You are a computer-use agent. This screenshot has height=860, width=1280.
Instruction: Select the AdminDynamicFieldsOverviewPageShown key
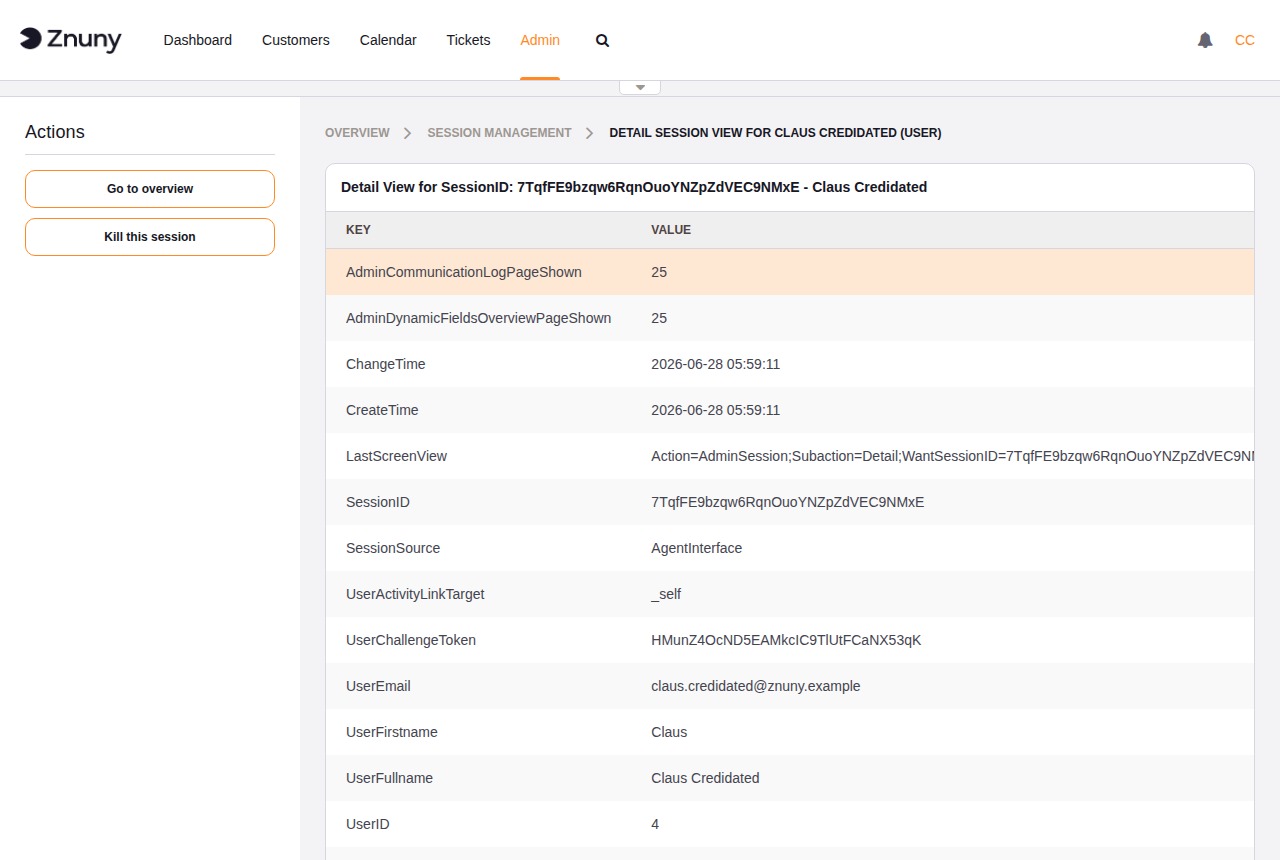(x=478, y=318)
